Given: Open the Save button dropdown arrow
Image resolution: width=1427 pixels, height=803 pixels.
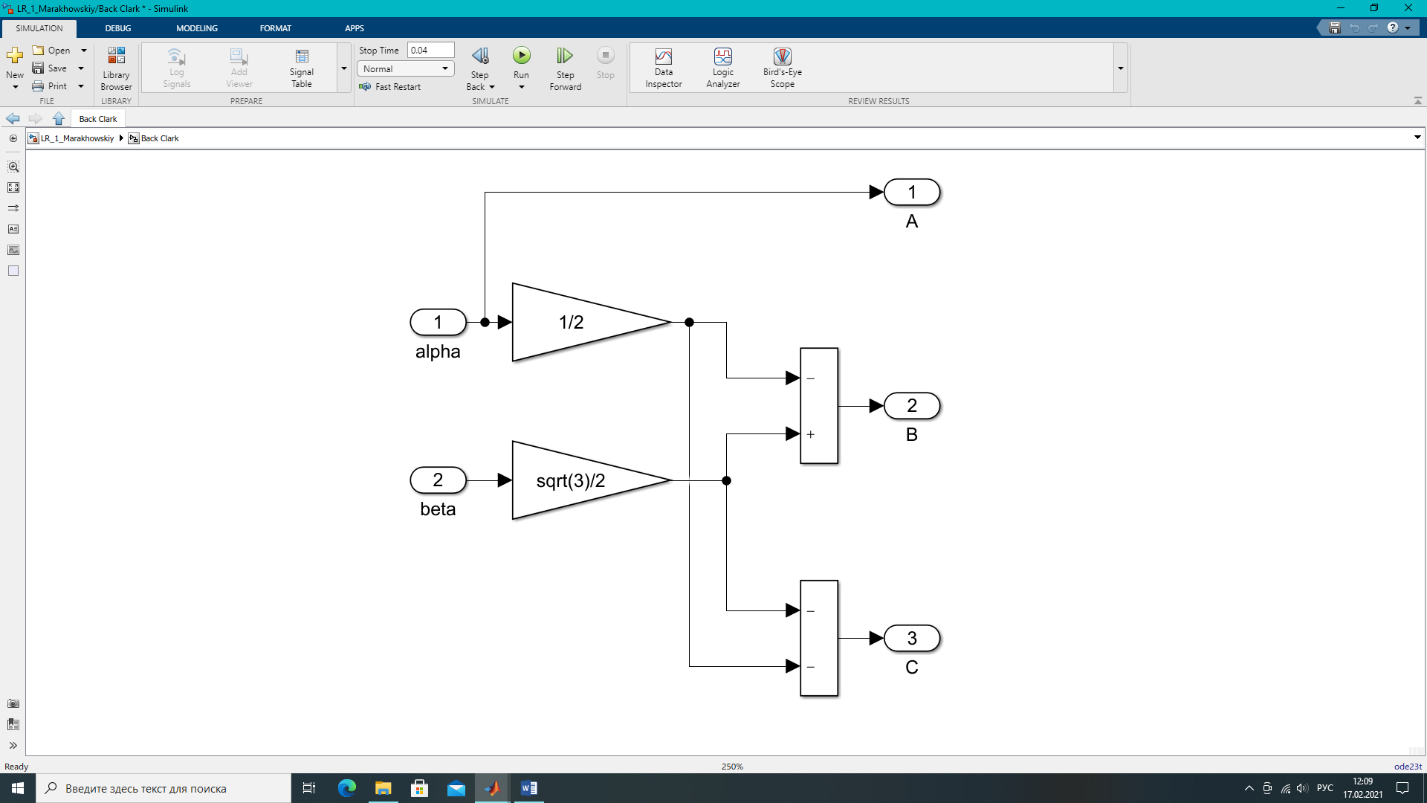Looking at the screenshot, I should pos(82,68).
